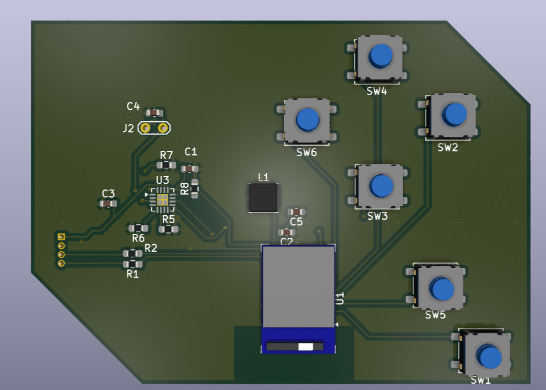Viewport: 546px width, 390px height.
Task: Select the right gold pad of J2
Action: click(x=163, y=128)
